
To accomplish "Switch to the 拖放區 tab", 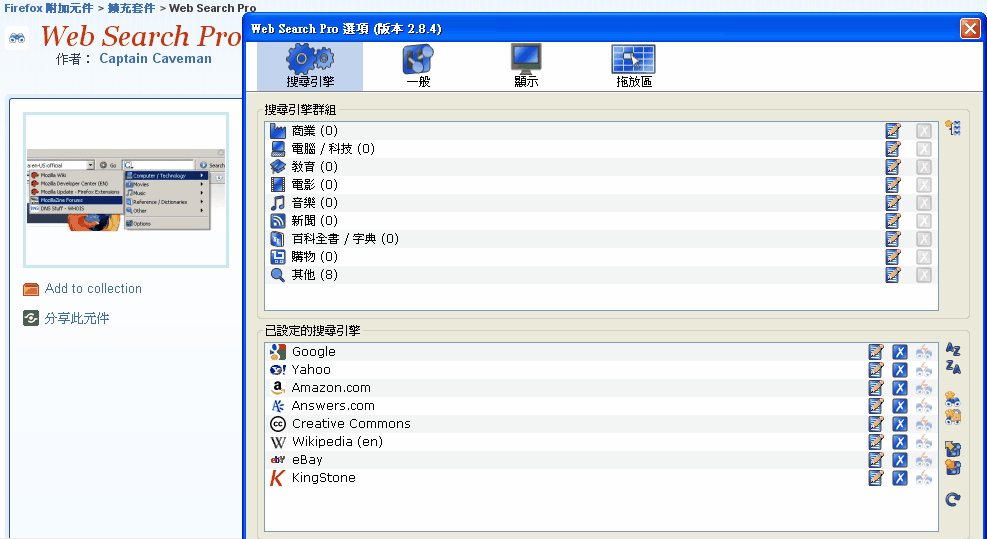I will coord(632,67).
